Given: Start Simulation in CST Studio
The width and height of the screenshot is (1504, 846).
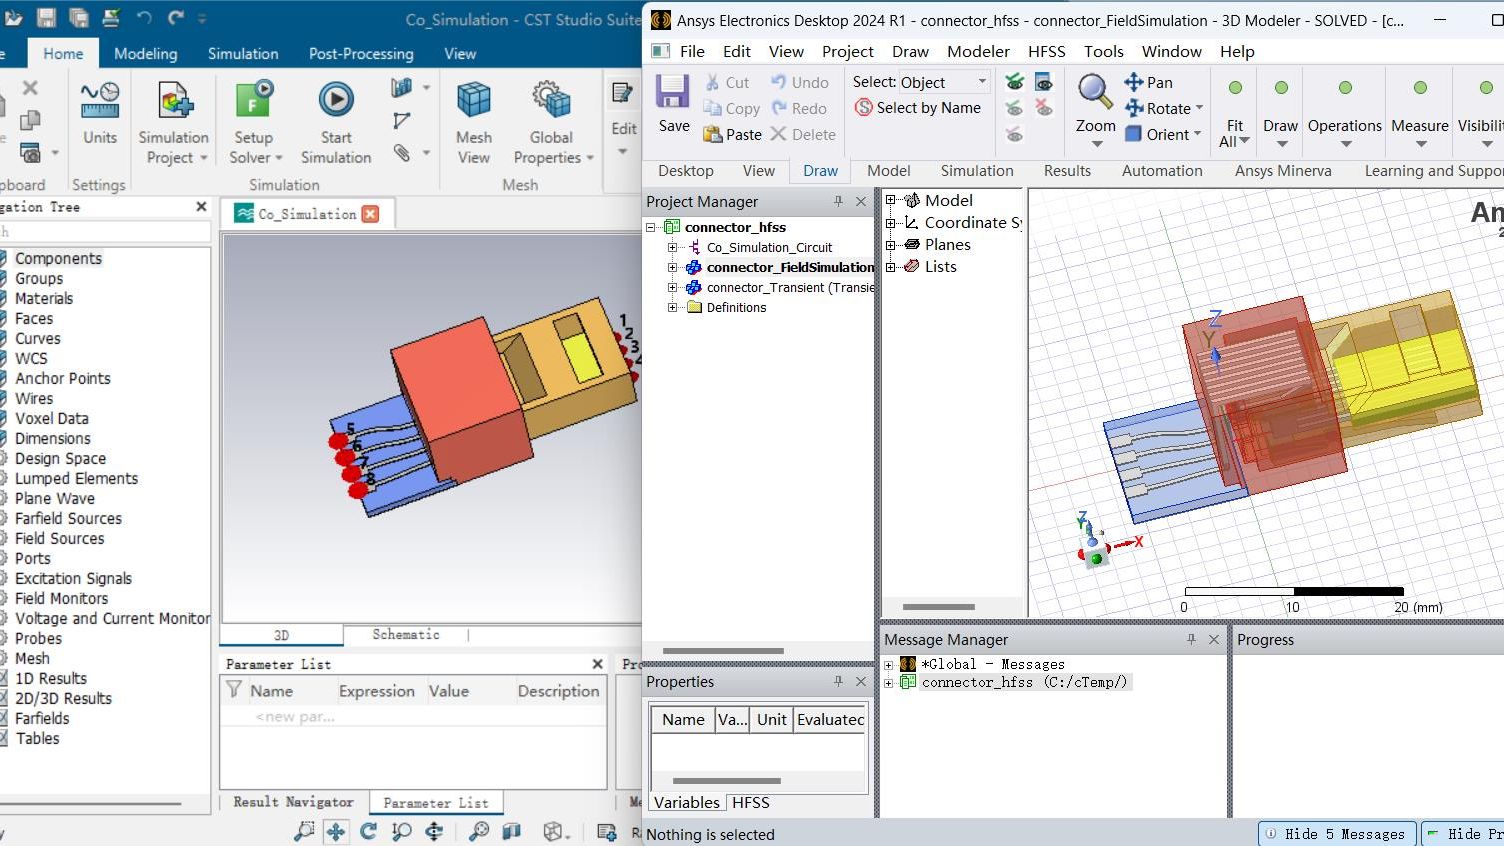Looking at the screenshot, I should coord(336,123).
